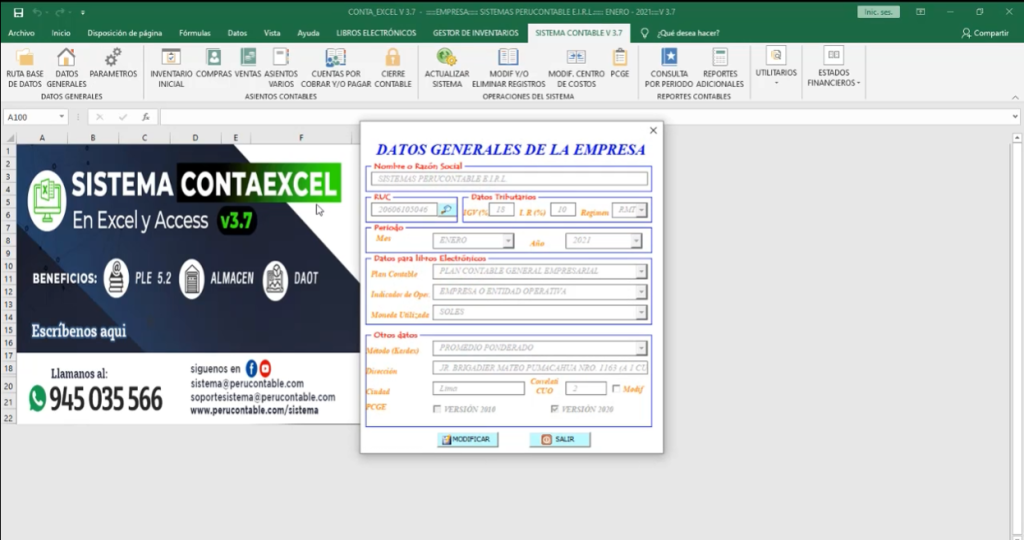Switch to the Datos tab

[x=237, y=33]
